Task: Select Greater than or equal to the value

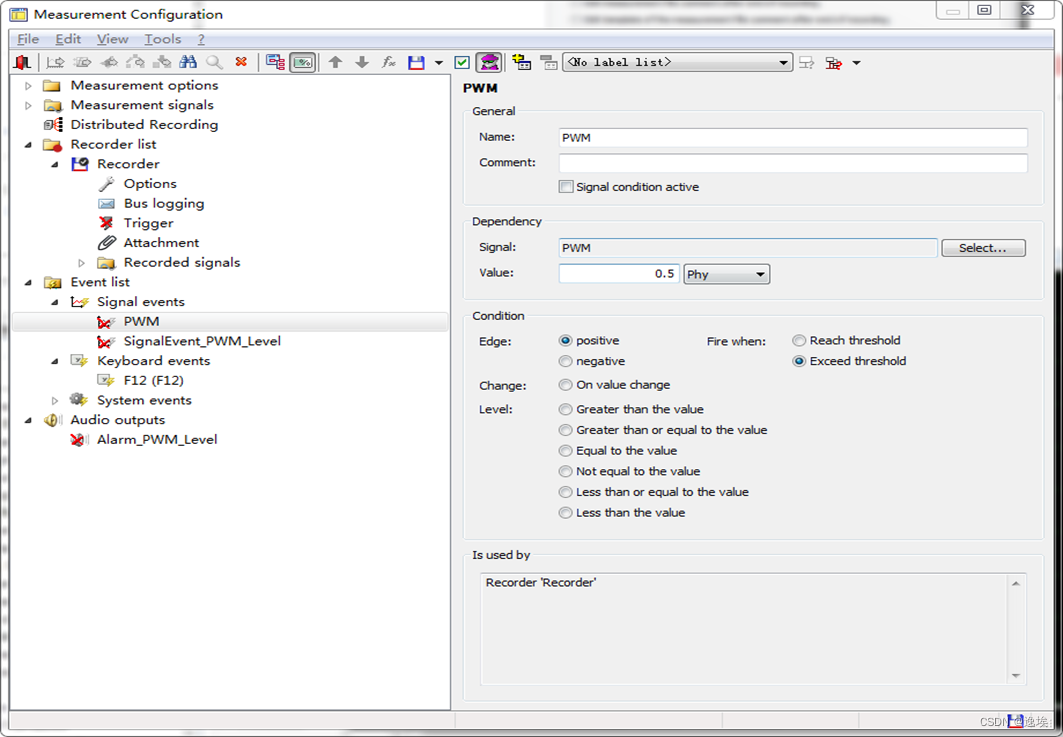Action: point(565,430)
